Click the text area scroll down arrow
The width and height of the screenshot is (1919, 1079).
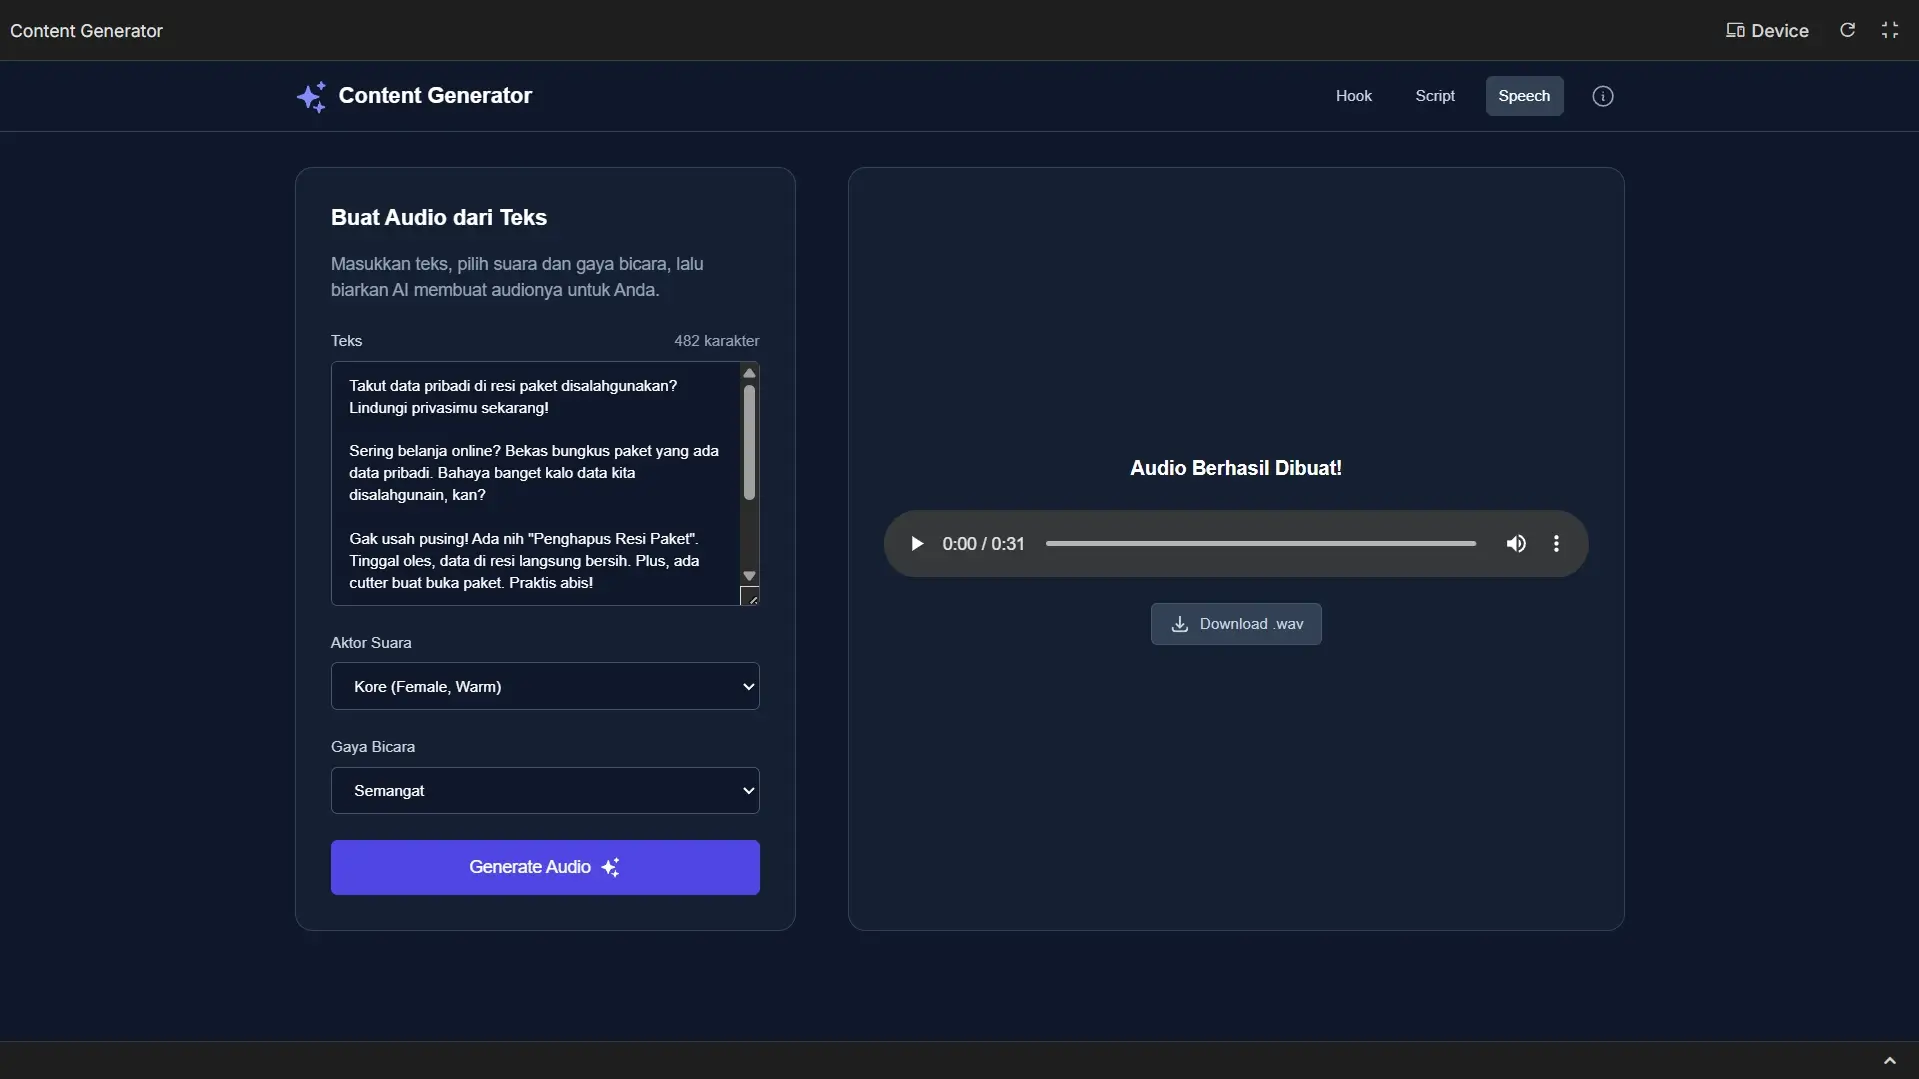pyautogui.click(x=749, y=576)
